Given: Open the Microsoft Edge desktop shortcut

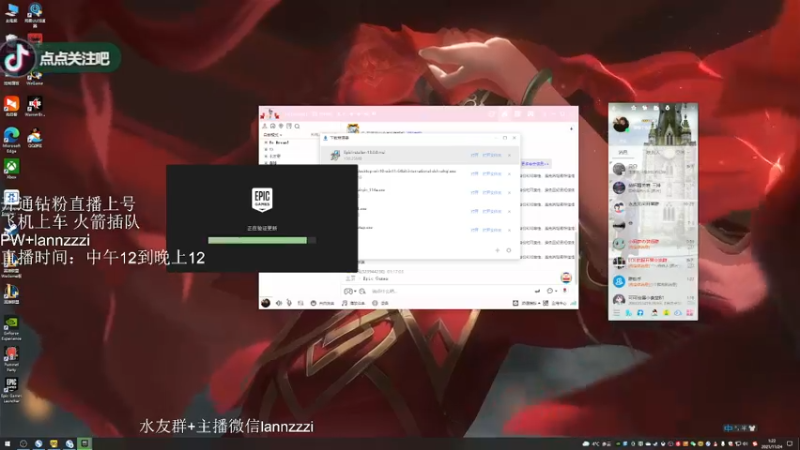Looking at the screenshot, I should [x=11, y=140].
